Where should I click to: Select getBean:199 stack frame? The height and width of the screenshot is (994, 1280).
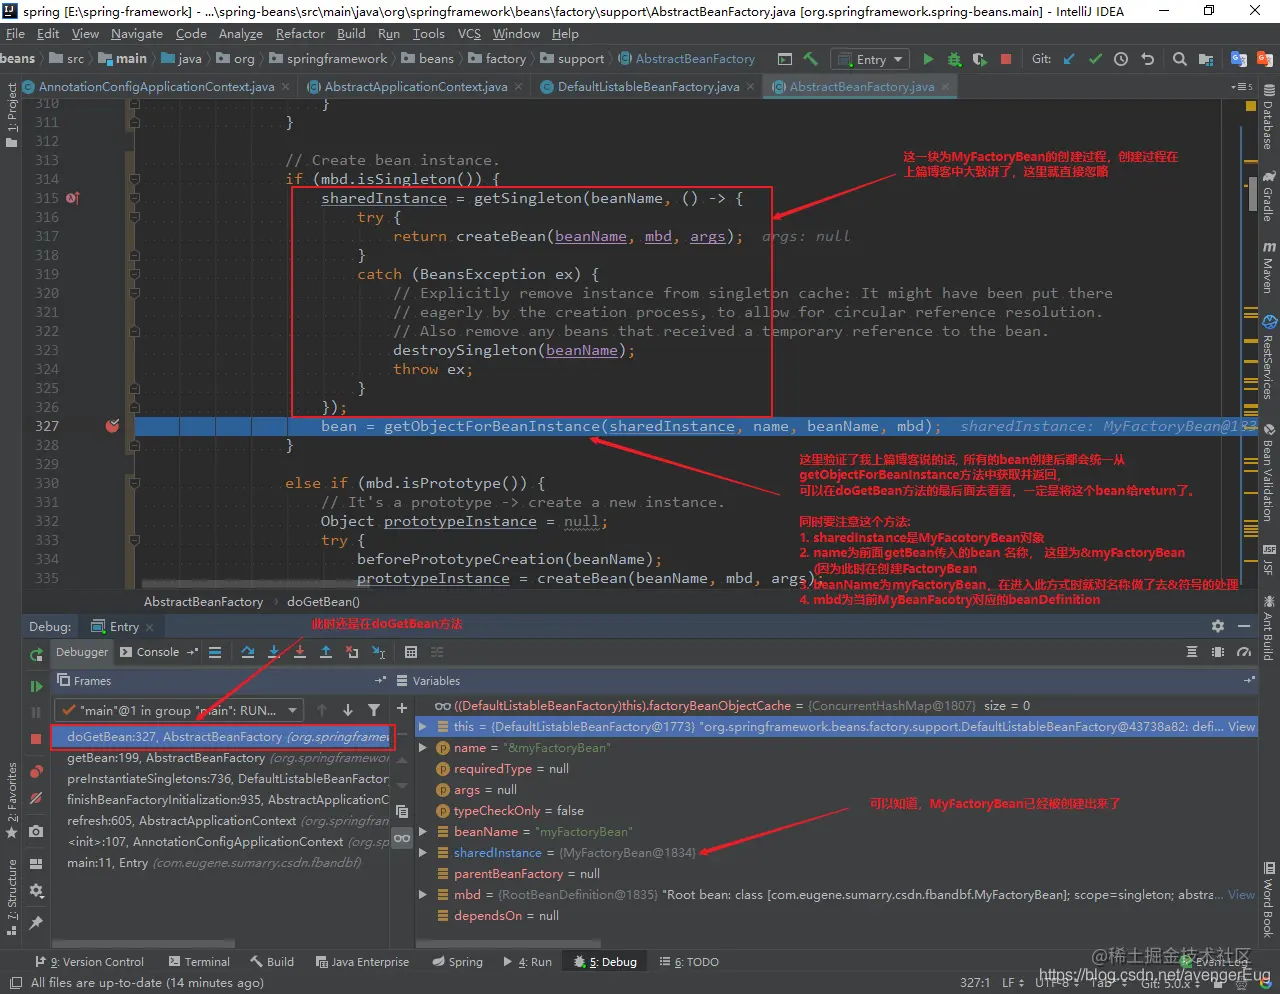221,758
